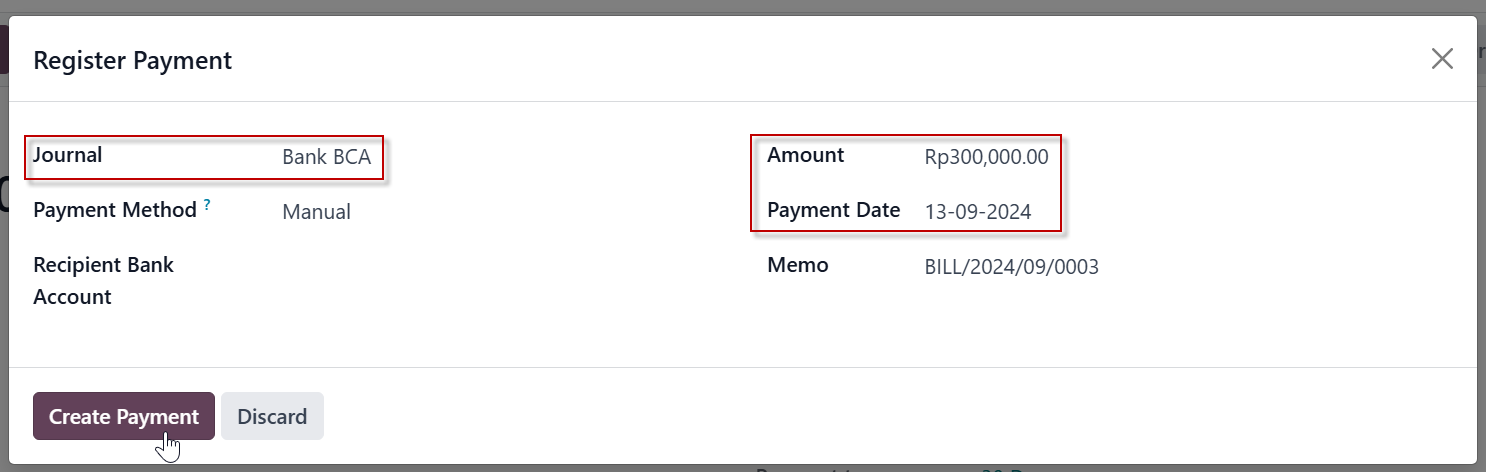Click the Recipient Bank Account label
Screen dimensions: 1486x472
(x=103, y=281)
